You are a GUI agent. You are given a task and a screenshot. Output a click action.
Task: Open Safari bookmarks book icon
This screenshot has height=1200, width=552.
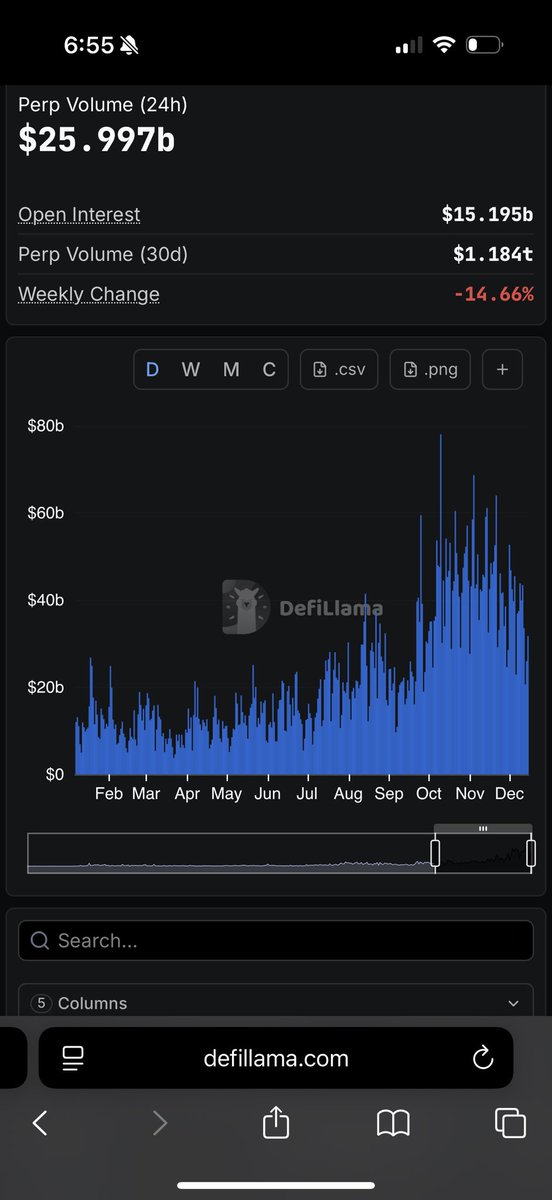coord(393,1123)
